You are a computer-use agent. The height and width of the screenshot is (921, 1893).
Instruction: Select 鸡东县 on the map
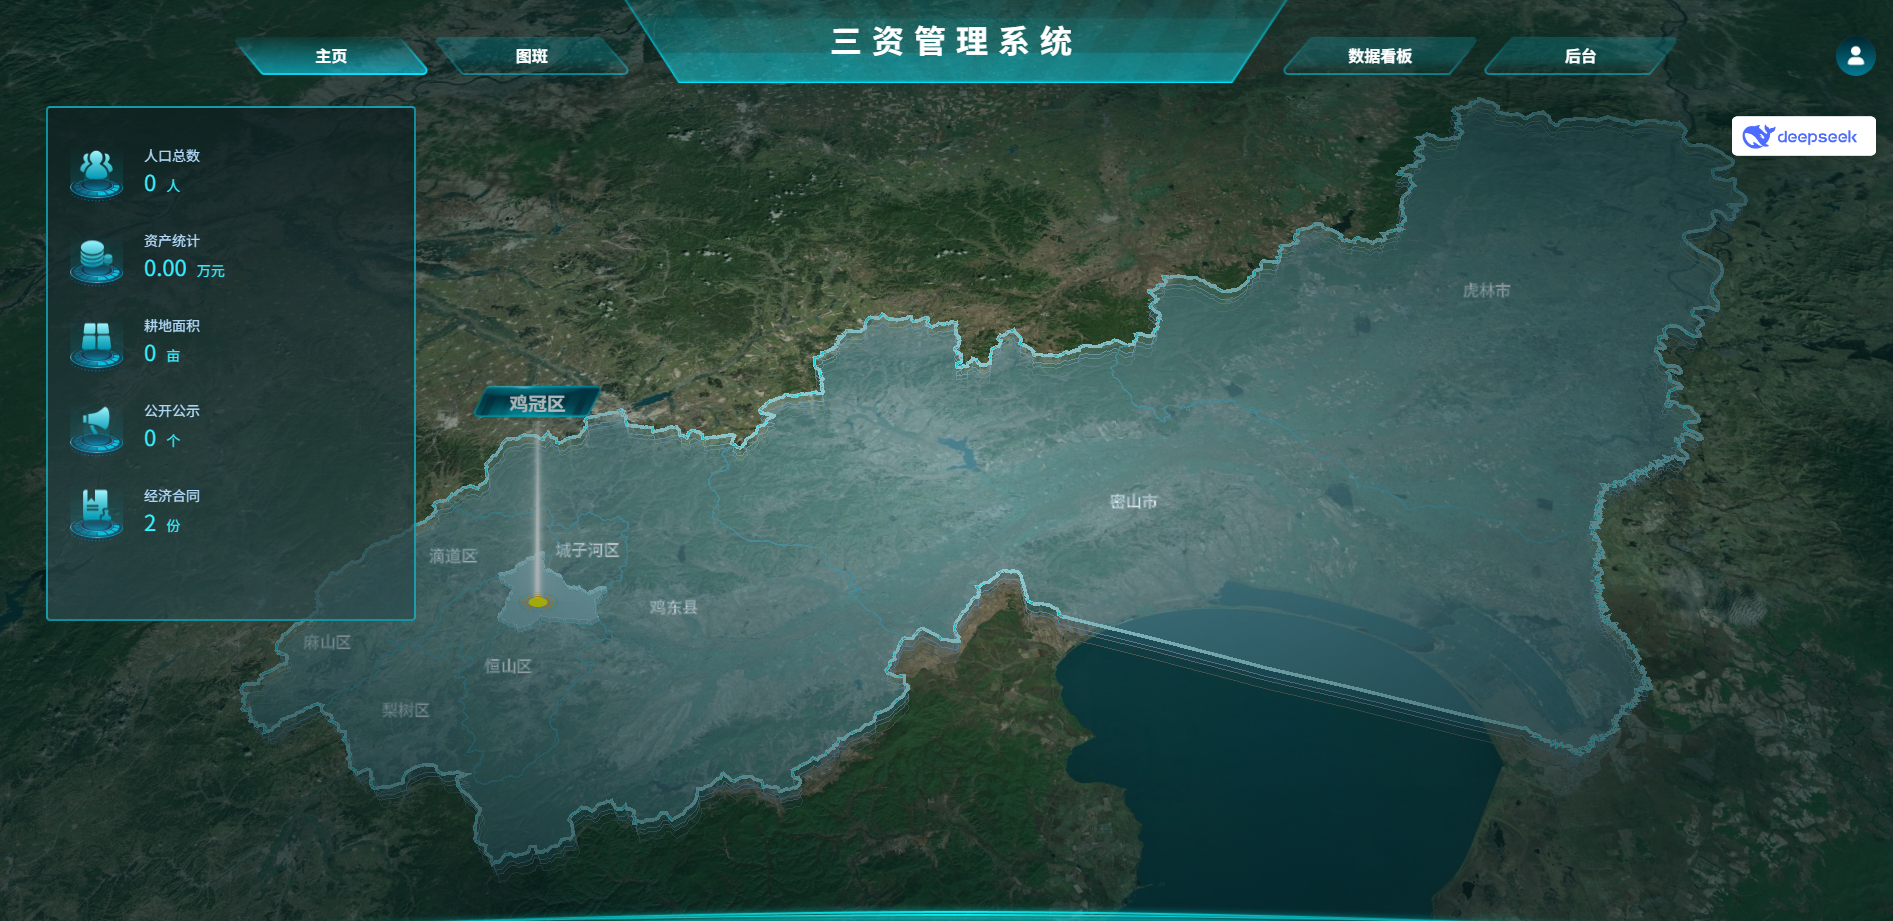(x=673, y=607)
